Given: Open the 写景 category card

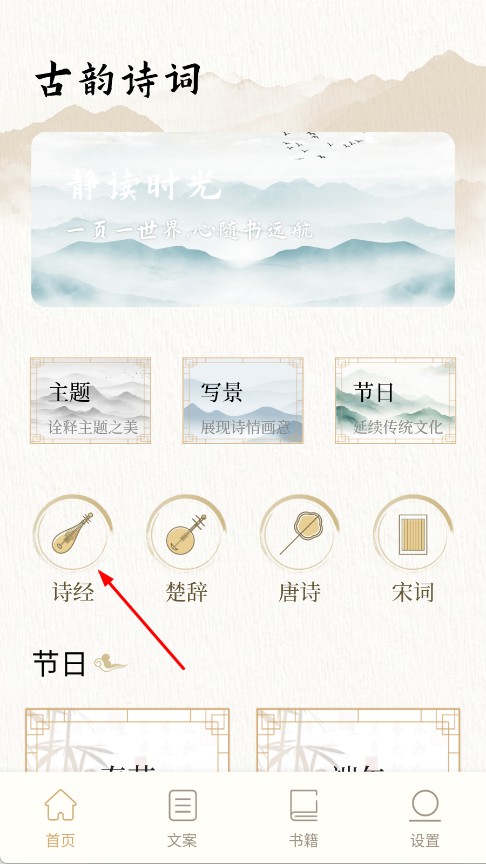Looking at the screenshot, I should (243, 400).
